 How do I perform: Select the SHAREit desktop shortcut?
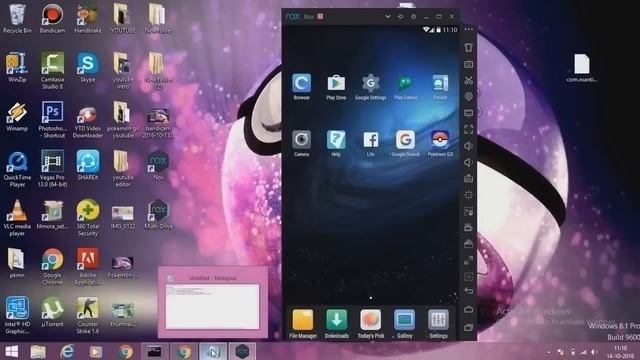88,166
